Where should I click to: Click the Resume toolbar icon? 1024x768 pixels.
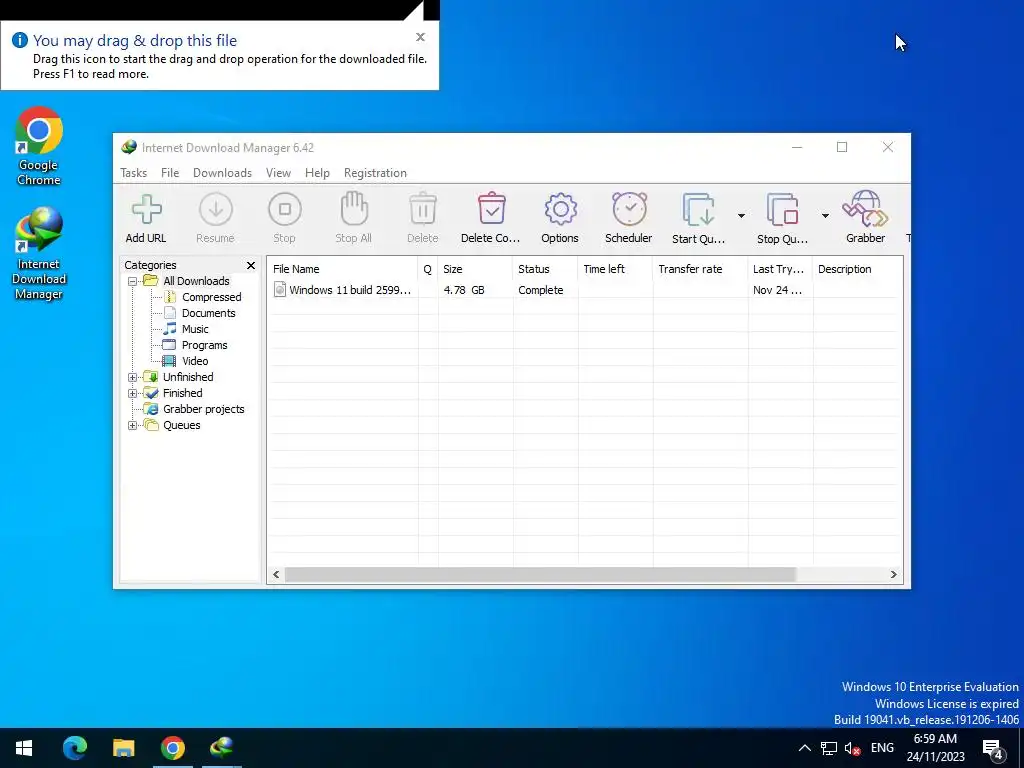216,210
